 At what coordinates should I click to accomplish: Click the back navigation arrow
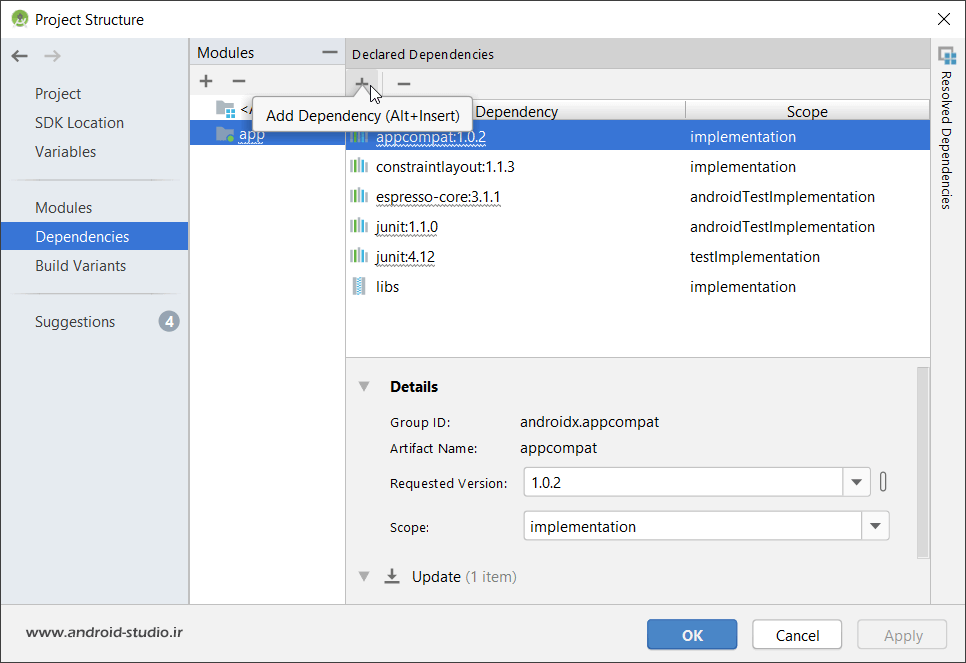pos(20,56)
